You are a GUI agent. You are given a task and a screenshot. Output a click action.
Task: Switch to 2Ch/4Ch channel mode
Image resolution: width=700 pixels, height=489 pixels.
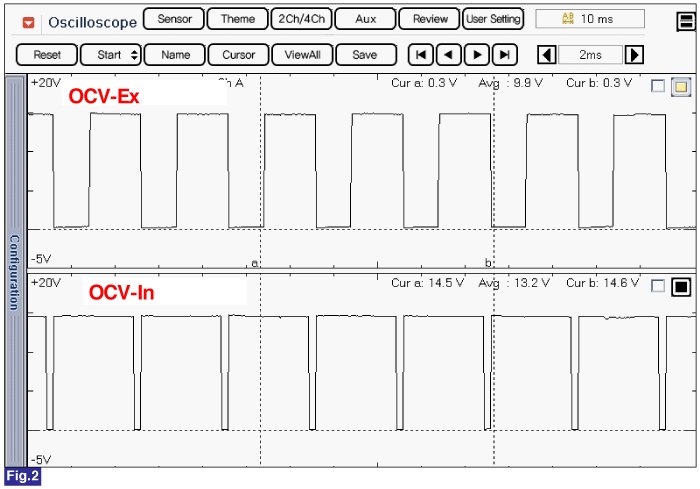click(300, 19)
